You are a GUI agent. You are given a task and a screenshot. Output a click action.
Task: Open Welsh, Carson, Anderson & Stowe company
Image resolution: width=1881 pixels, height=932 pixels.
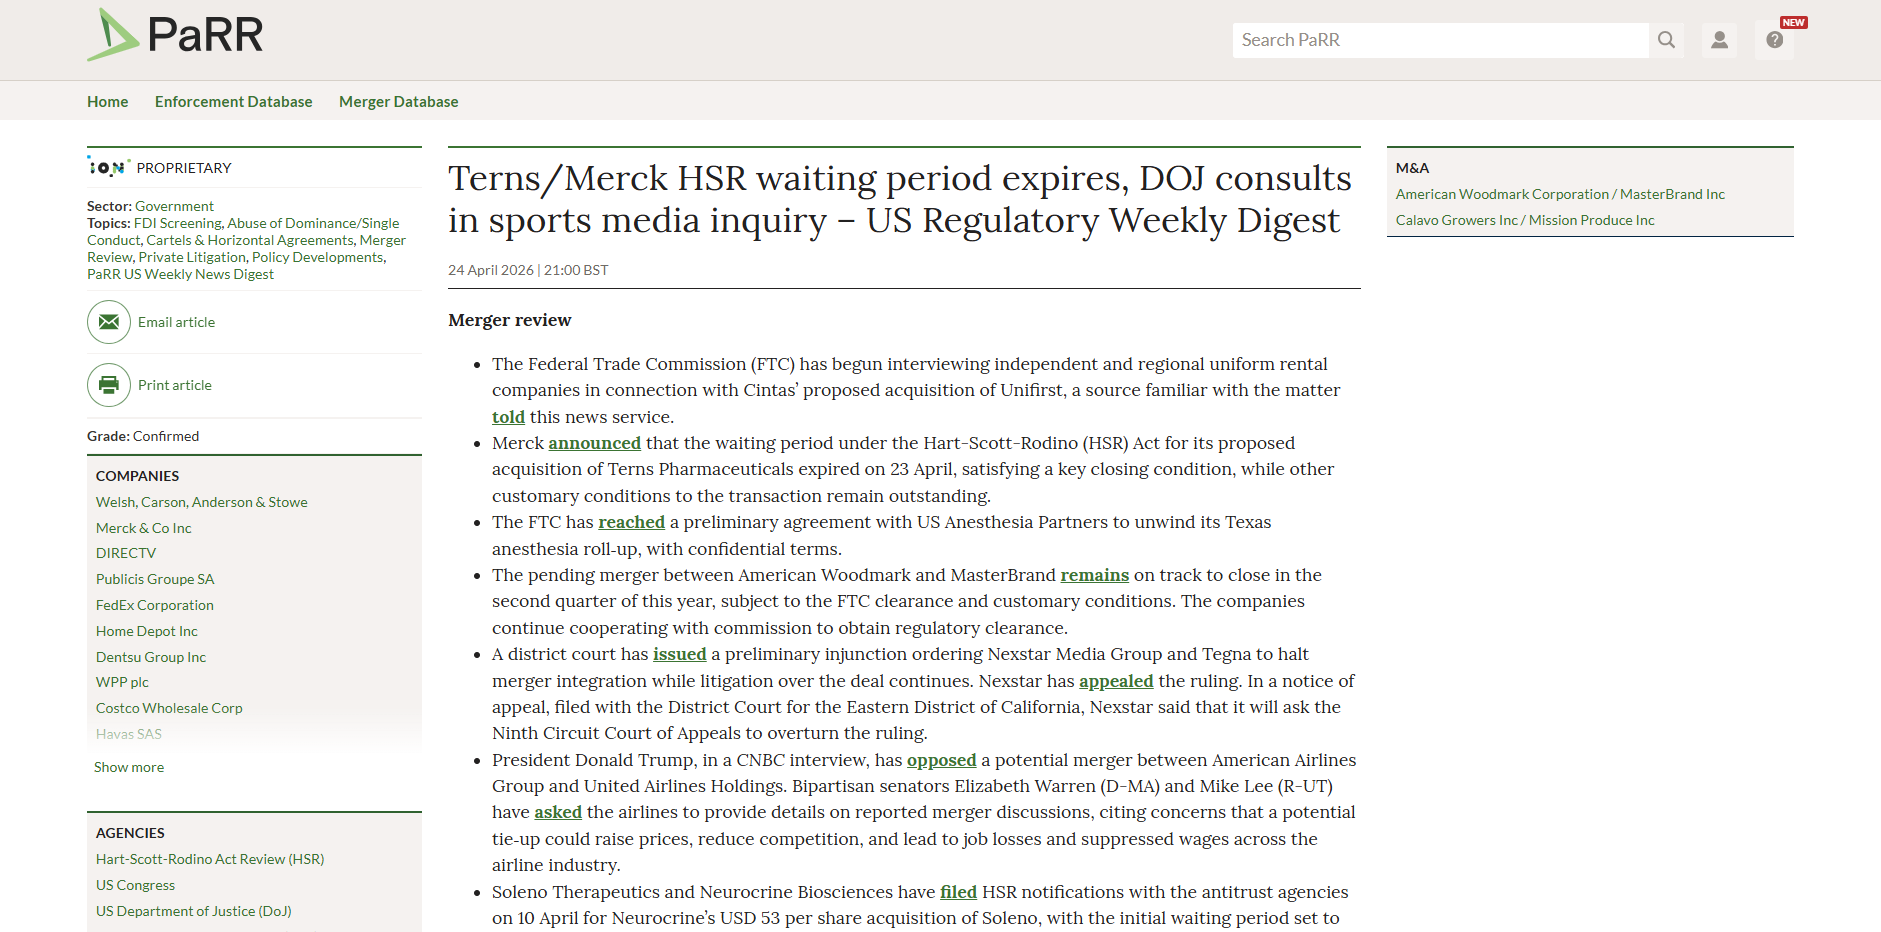coord(201,502)
